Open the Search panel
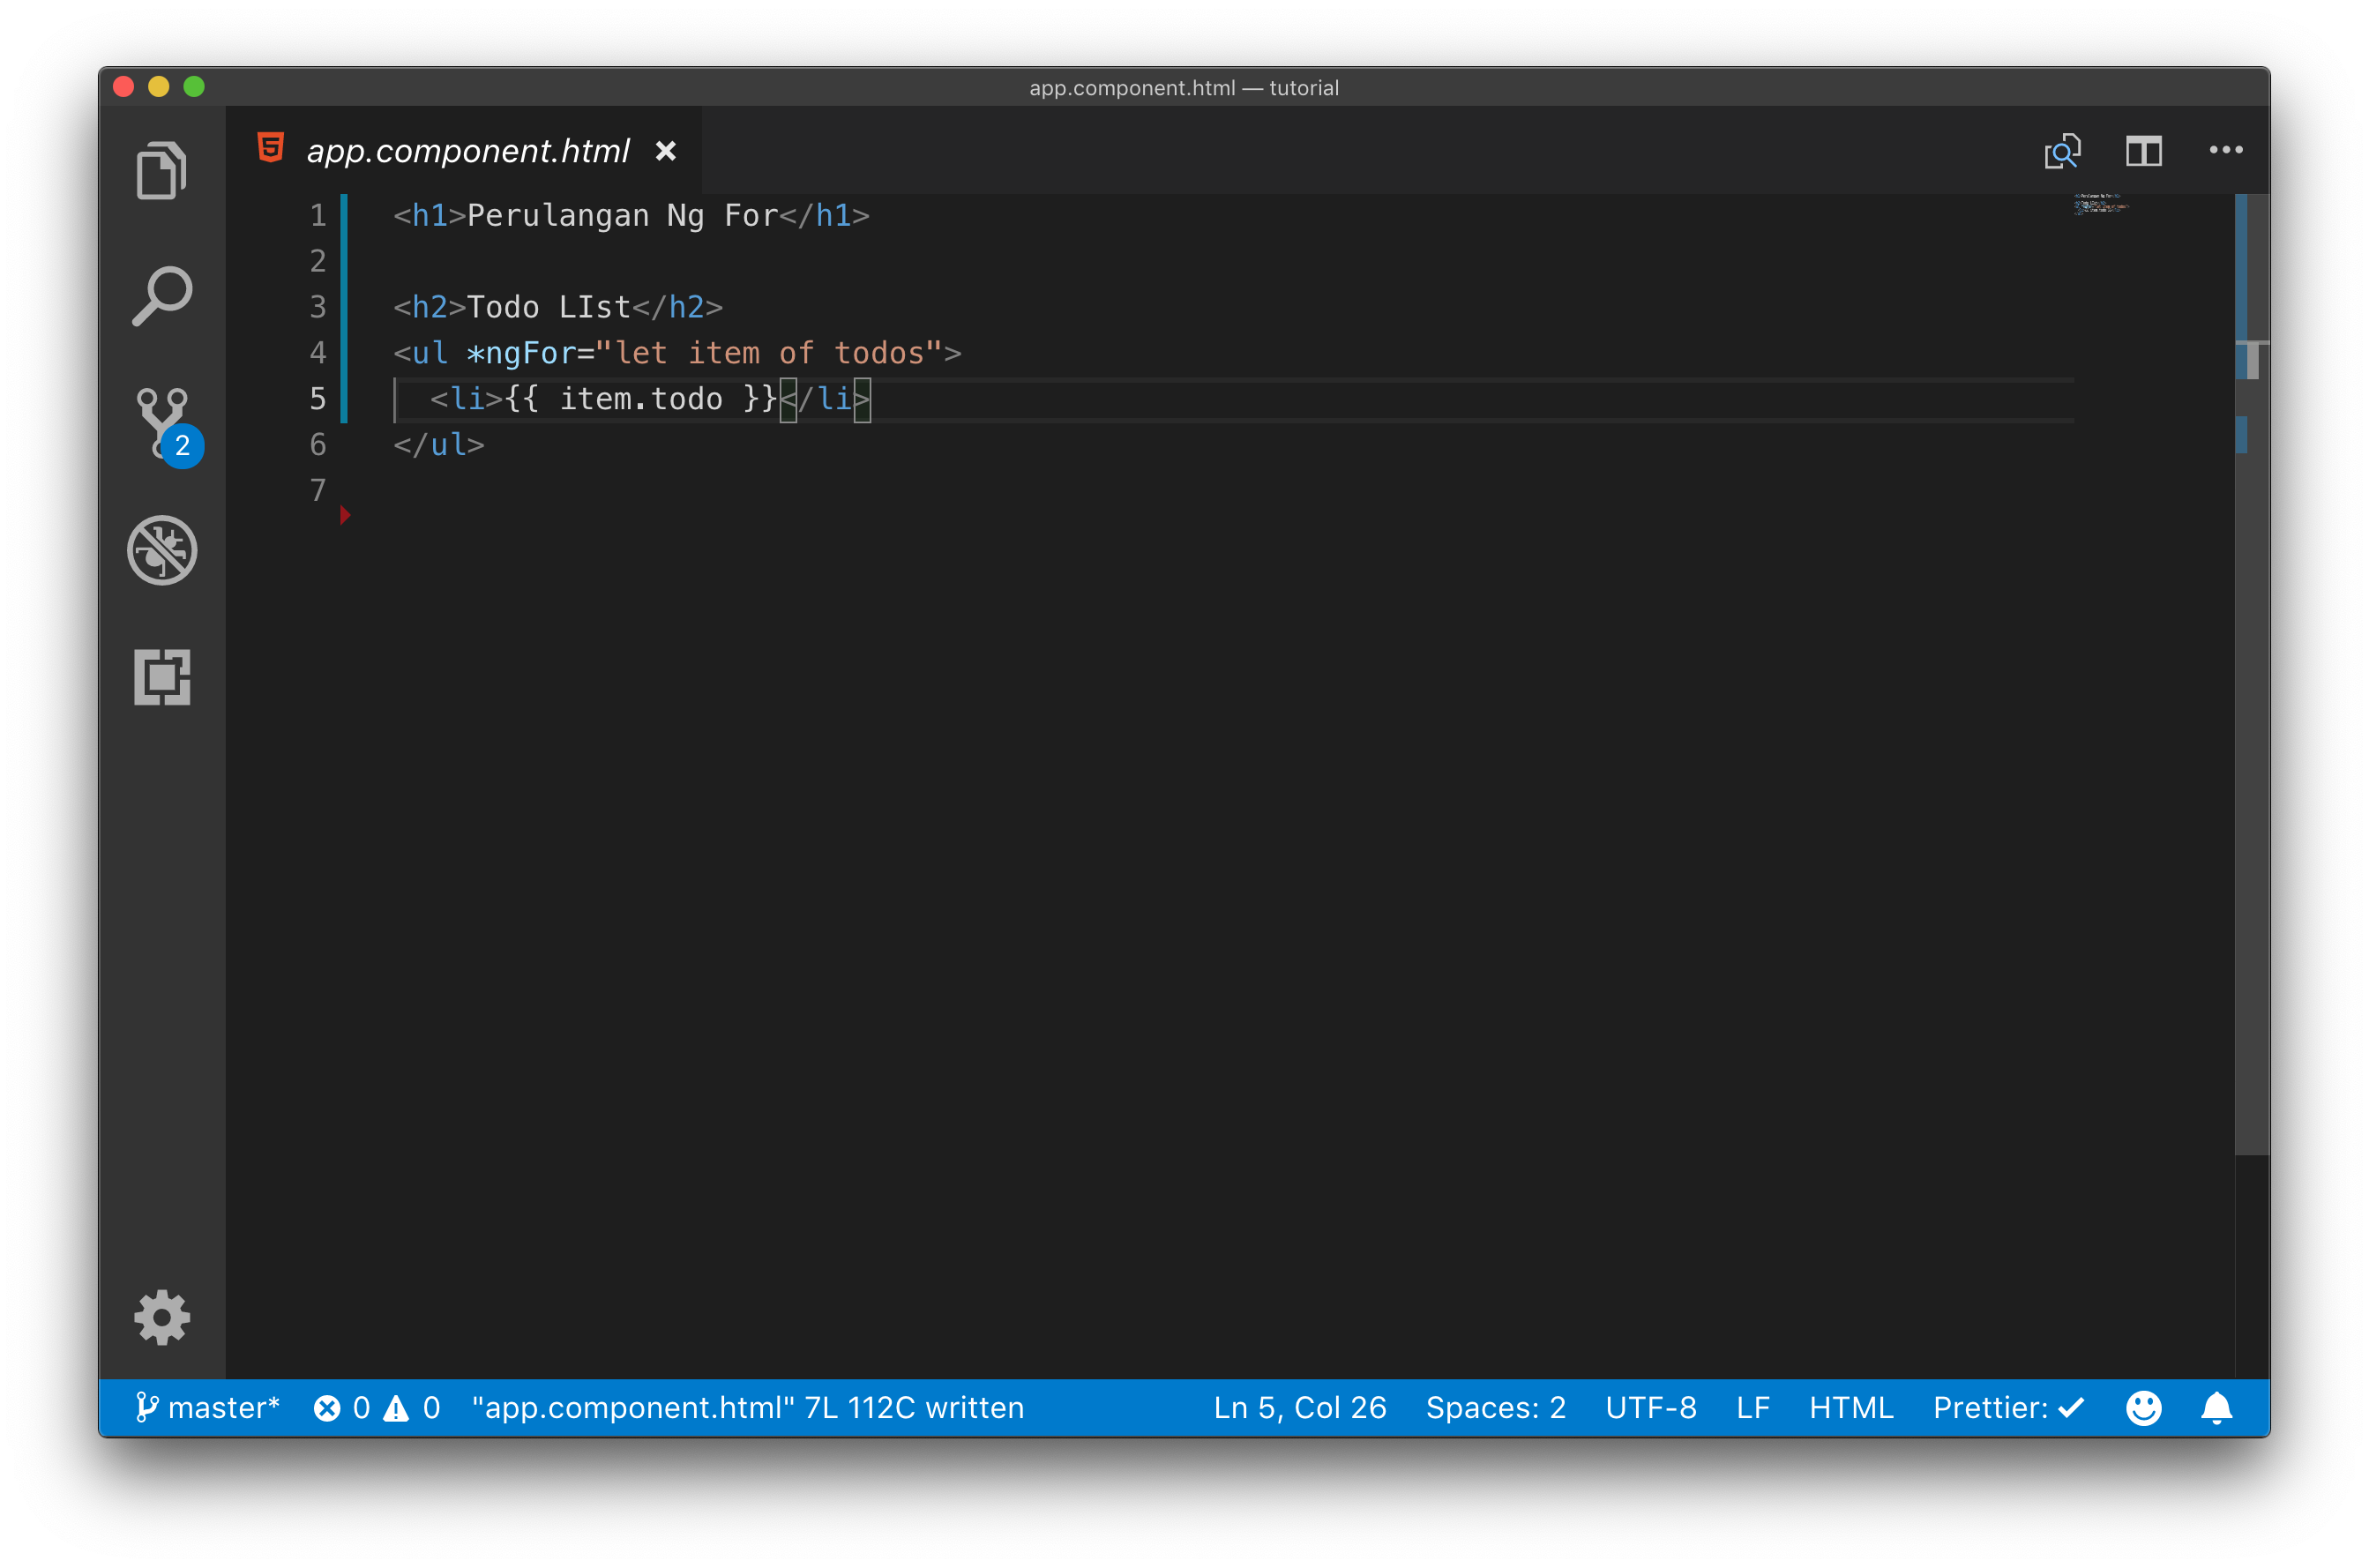This screenshot has height=1568, width=2369. [161, 297]
